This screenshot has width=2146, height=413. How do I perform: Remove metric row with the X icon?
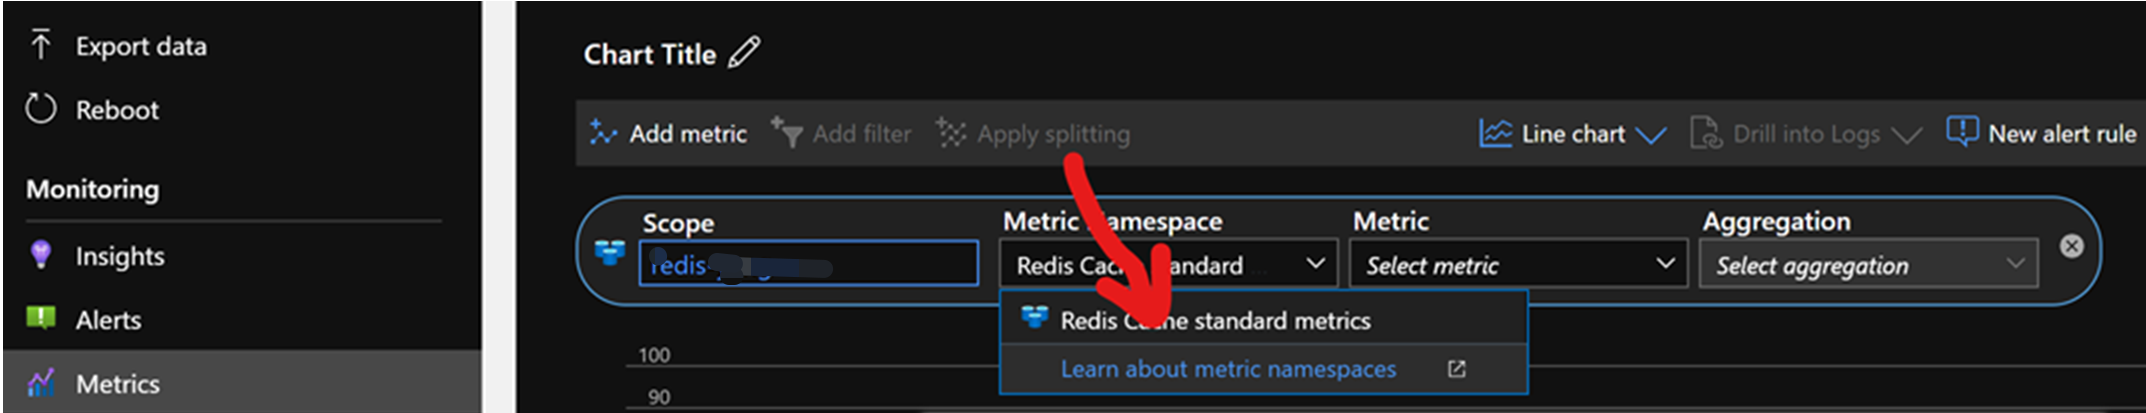click(x=2071, y=246)
